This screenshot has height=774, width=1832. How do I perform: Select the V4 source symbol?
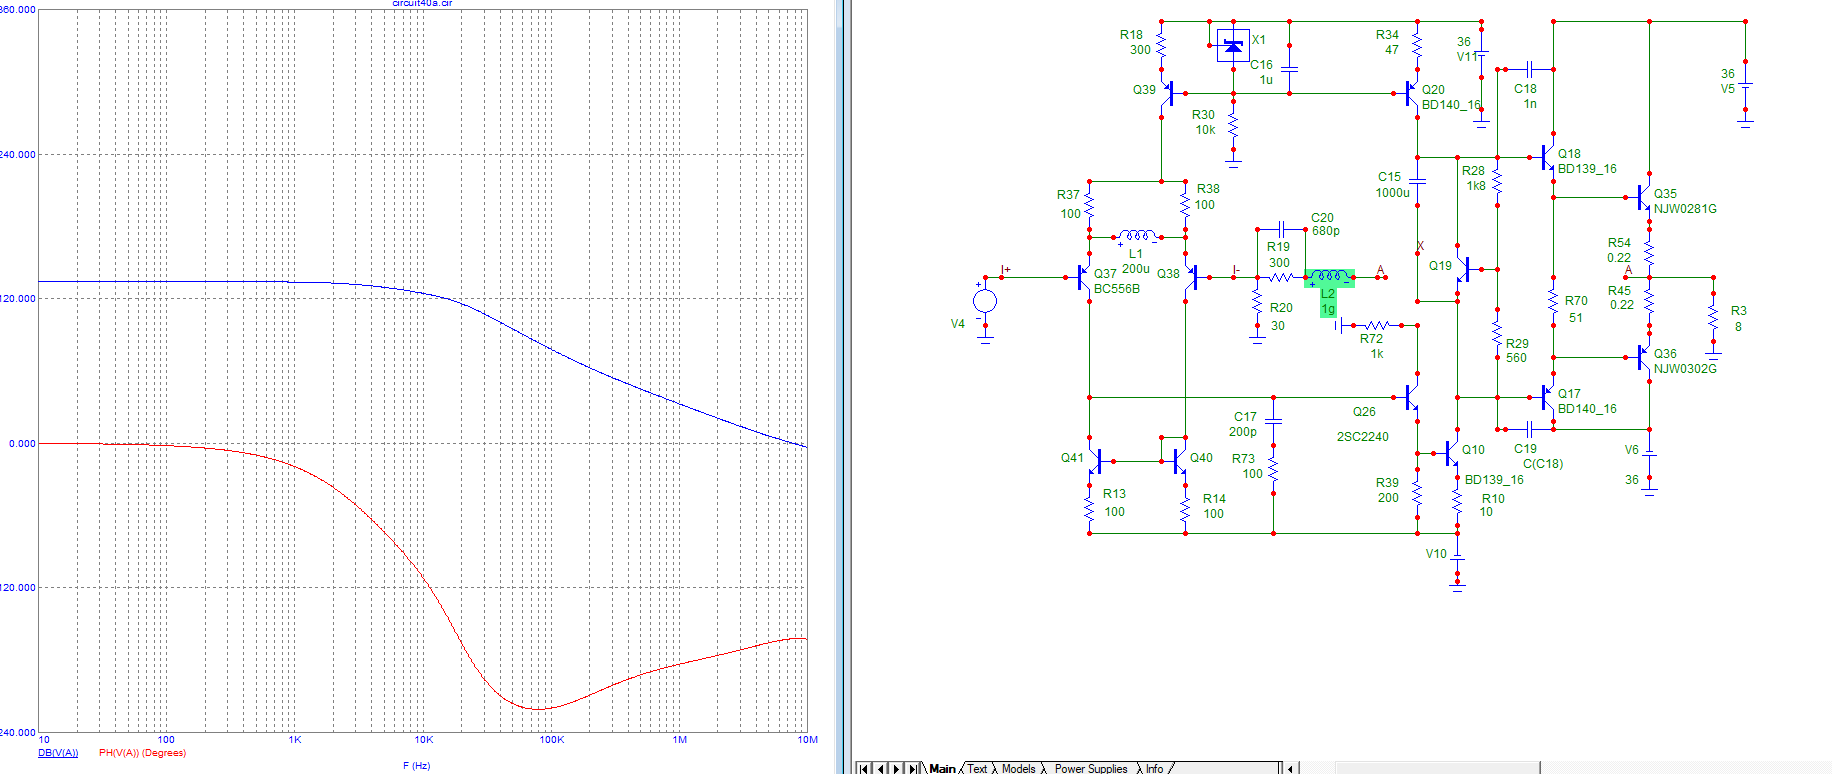[985, 300]
